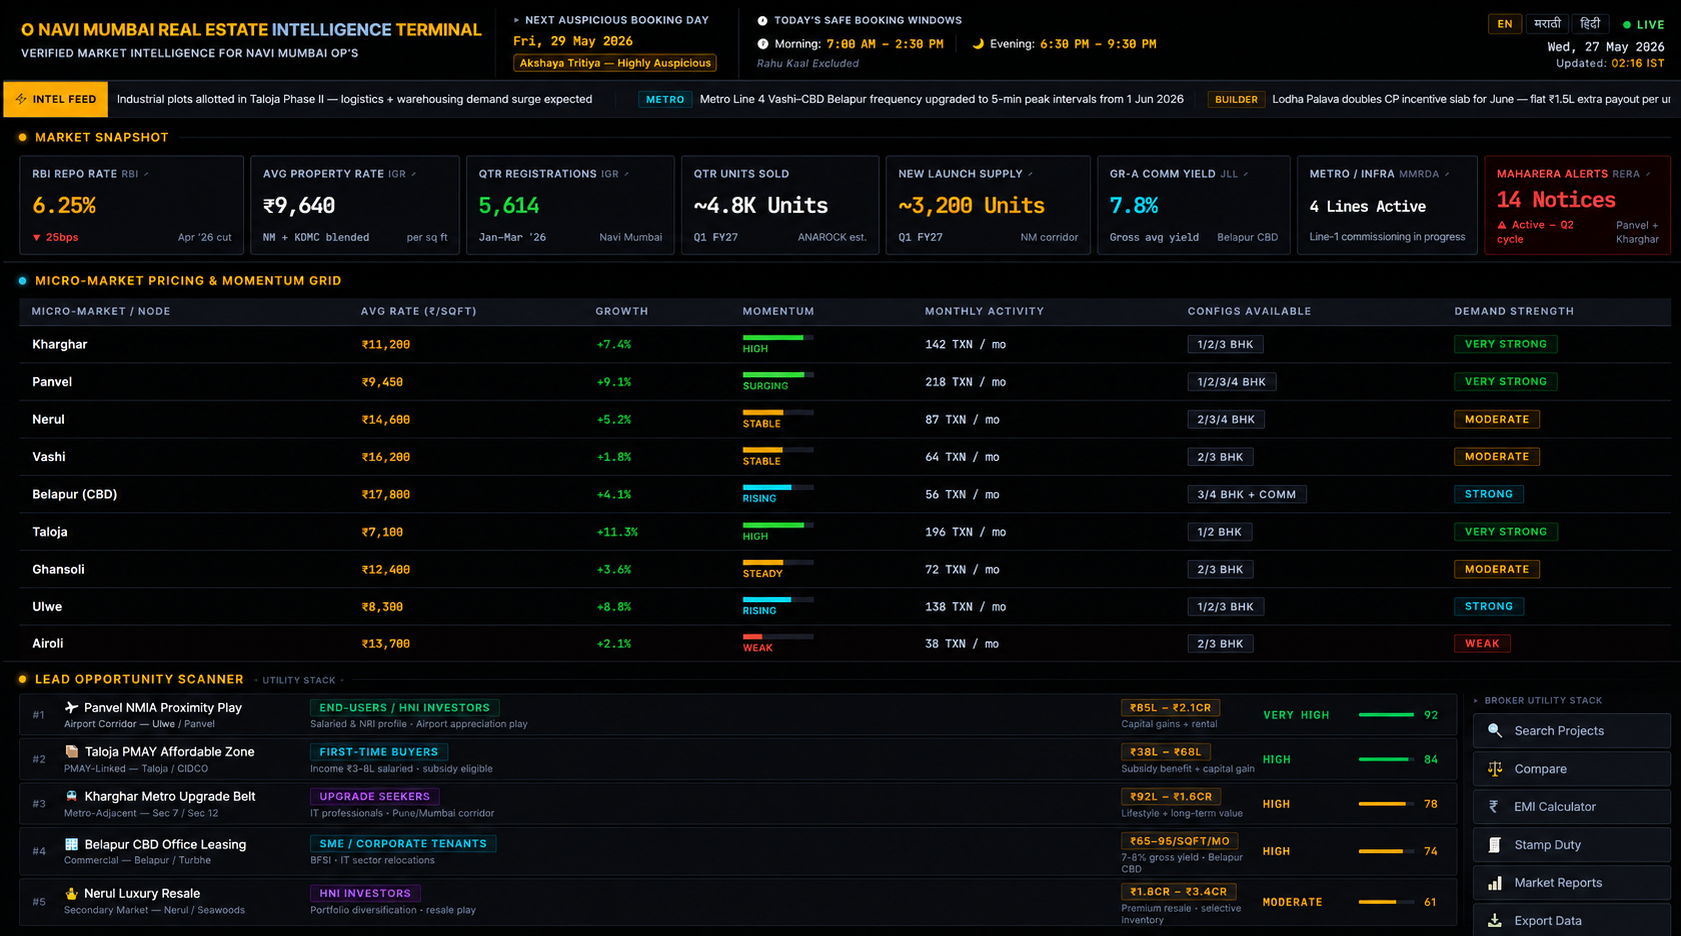
Task: Click the box icon beside Taloja PMAY Affordable Zone
Action: pyautogui.click(x=71, y=751)
